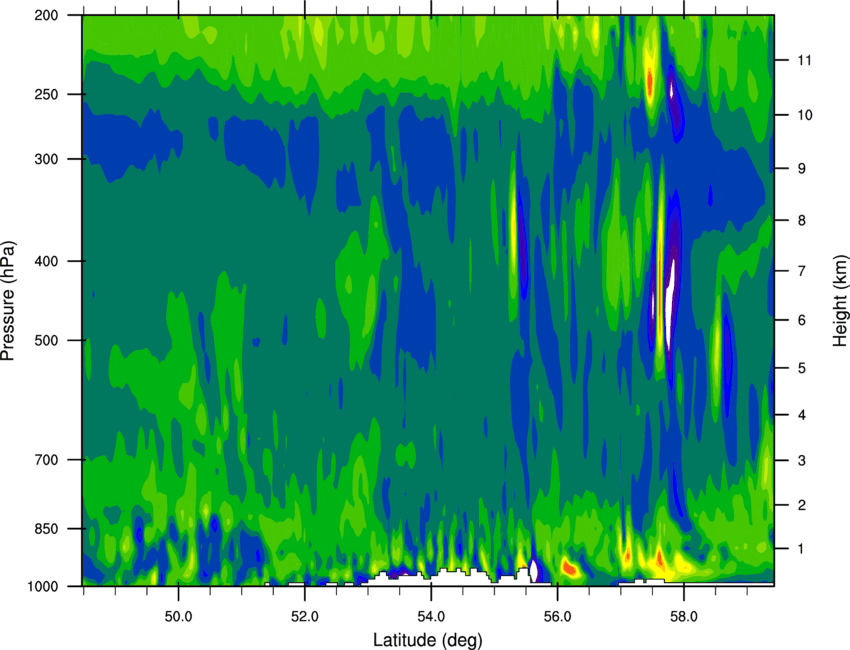
Task: Click height tick label 9
Action: 801,169
